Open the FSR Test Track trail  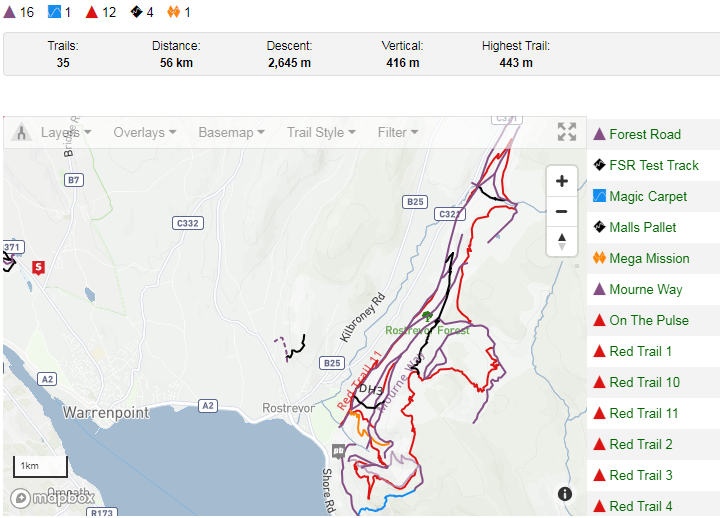tap(654, 165)
